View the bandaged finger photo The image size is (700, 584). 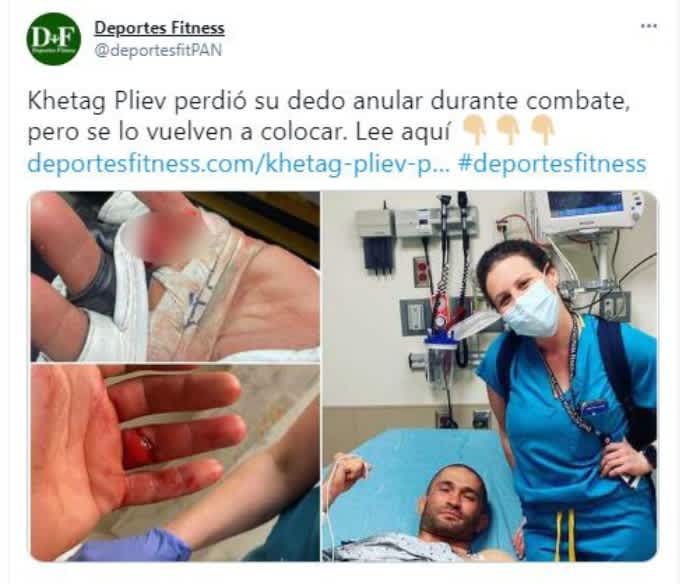click(x=175, y=276)
